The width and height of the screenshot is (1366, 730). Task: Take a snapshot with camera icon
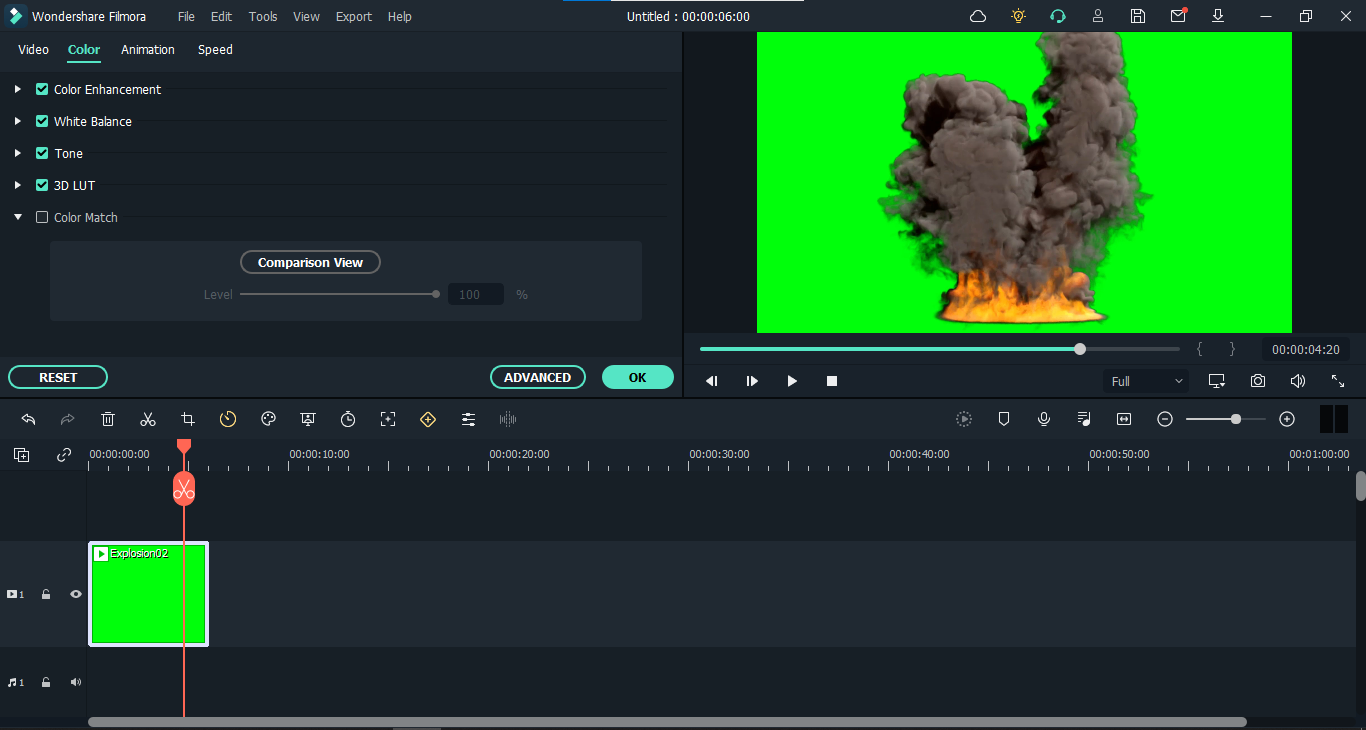tap(1257, 381)
